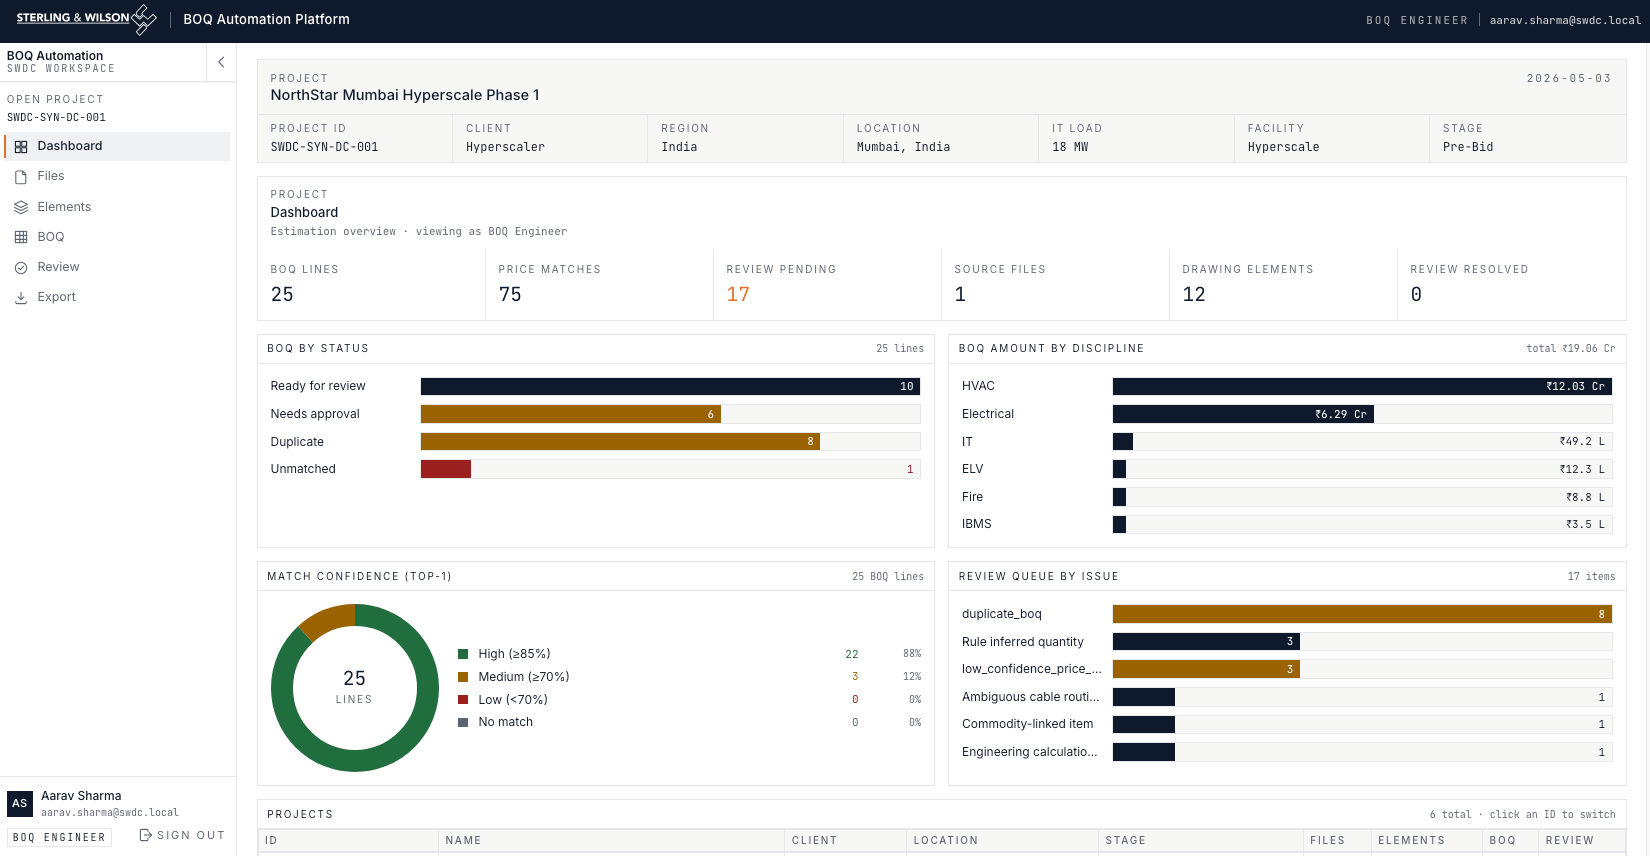
Task: Click the Review checkmark circle icon
Action: [21, 268]
